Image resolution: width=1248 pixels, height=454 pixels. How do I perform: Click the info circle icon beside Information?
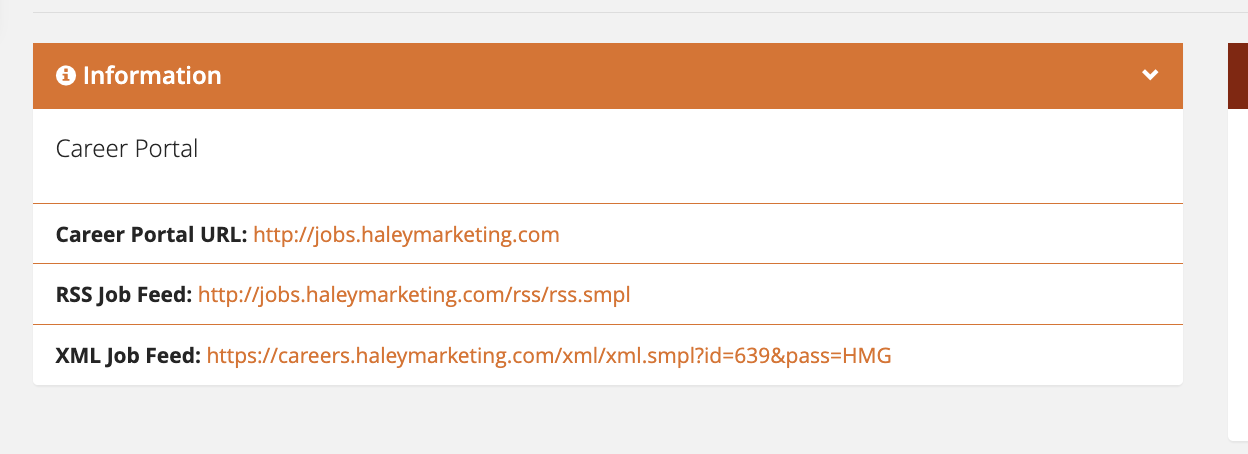click(x=66, y=76)
